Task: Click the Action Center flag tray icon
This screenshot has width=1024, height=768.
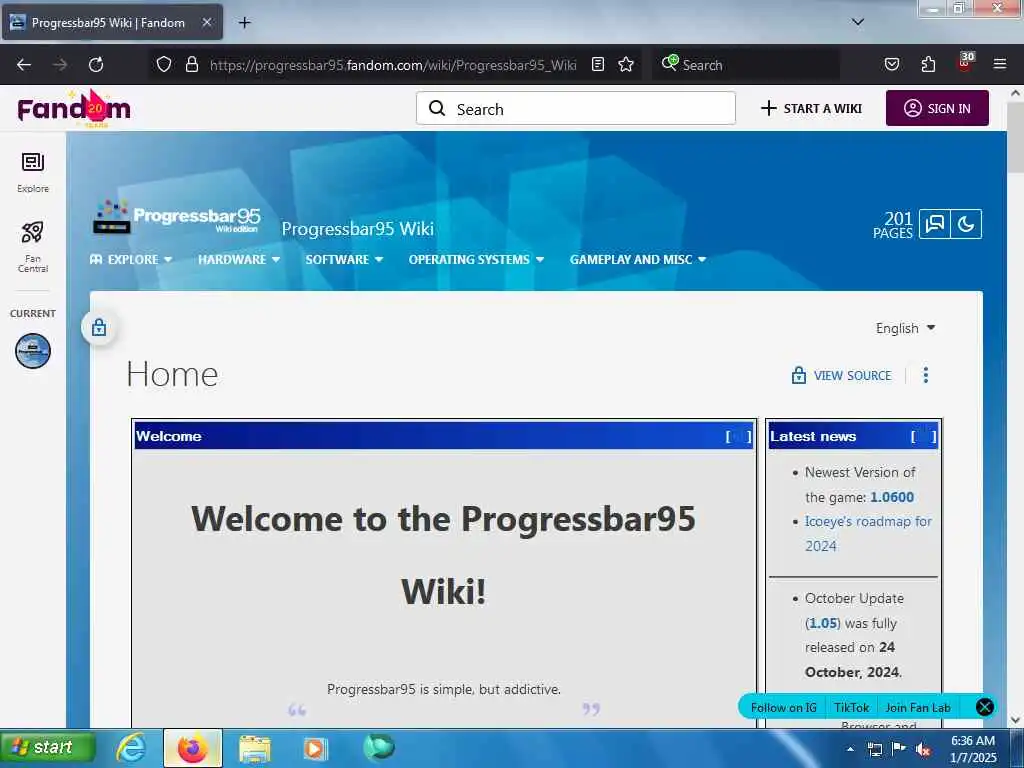Action: click(899, 749)
